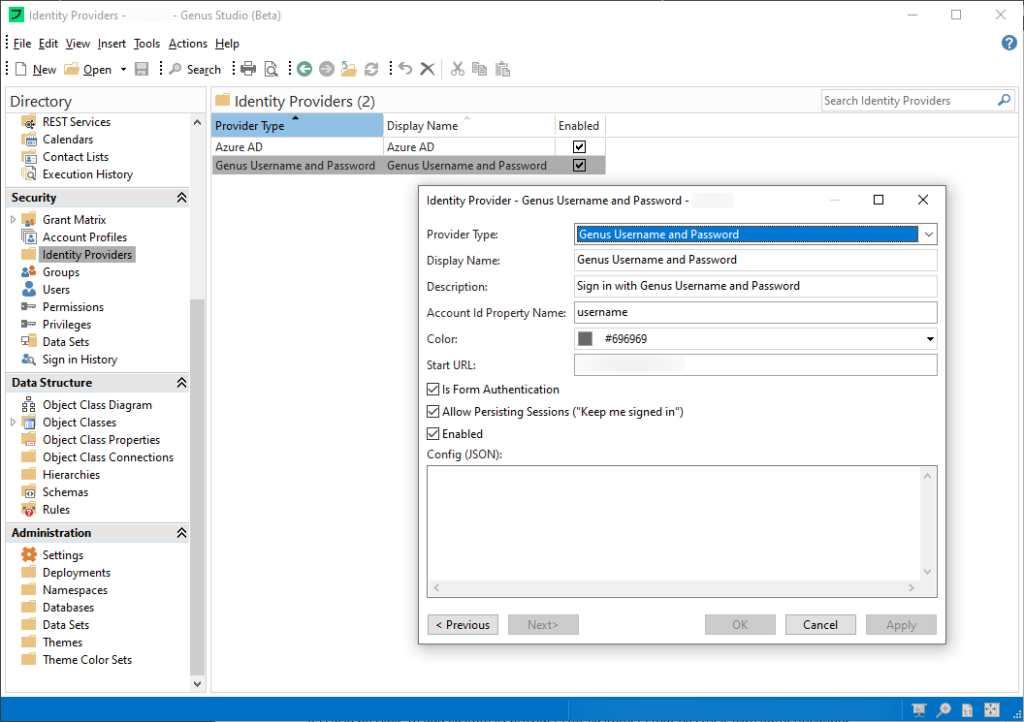The image size is (1024, 722).
Task: Open Print Preview from the toolbar
Action: tap(270, 69)
